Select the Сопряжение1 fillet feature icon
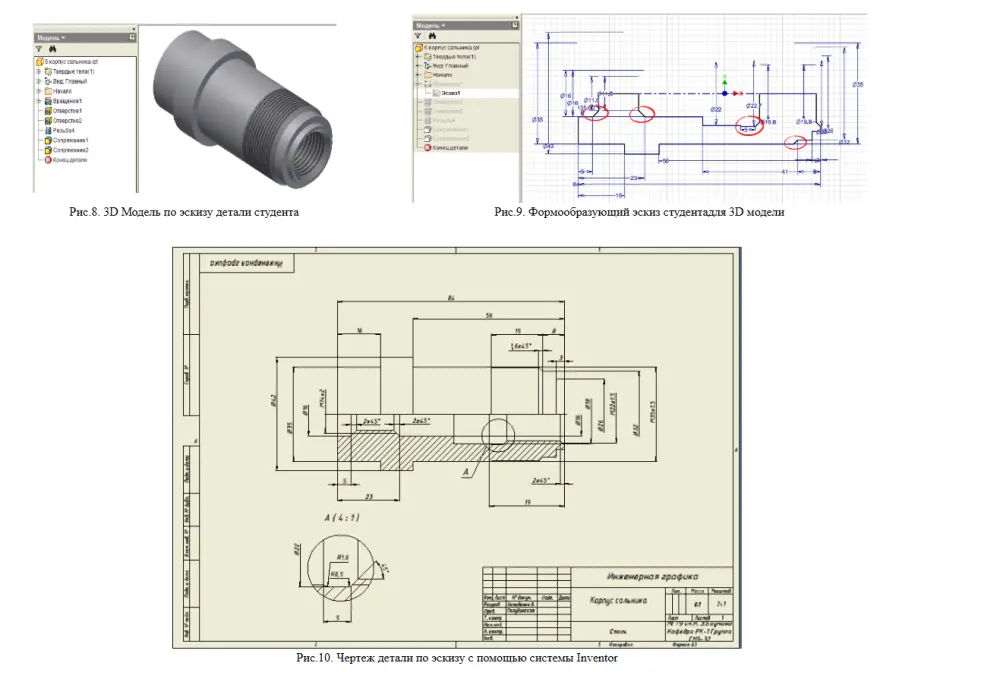The width and height of the screenshot is (1000, 682). tap(48, 140)
